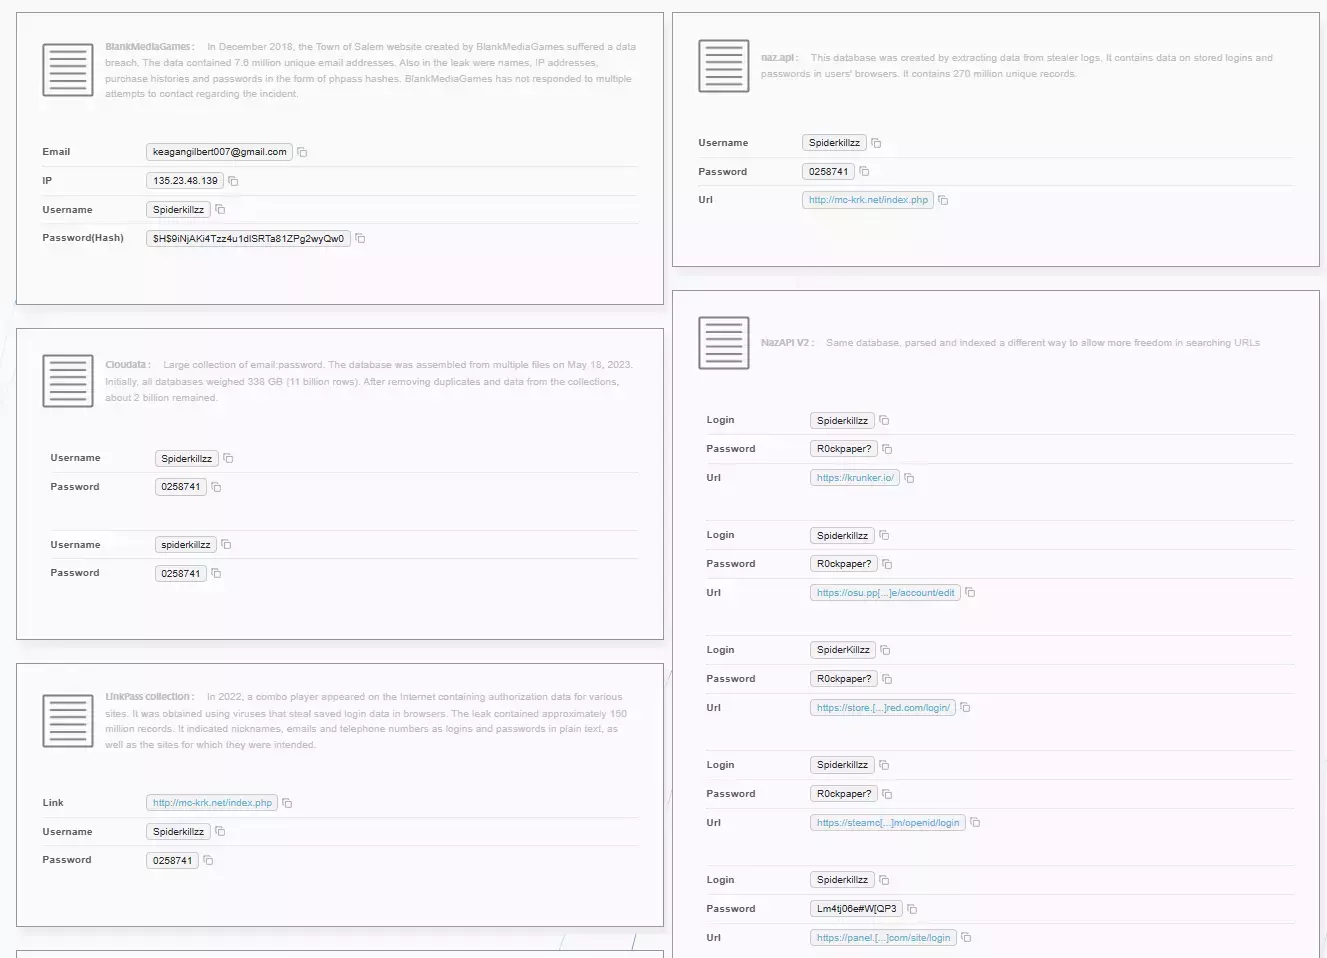The width and height of the screenshot is (1327, 958).
Task: Copy the LinkPass collection username
Action: [x=220, y=832]
